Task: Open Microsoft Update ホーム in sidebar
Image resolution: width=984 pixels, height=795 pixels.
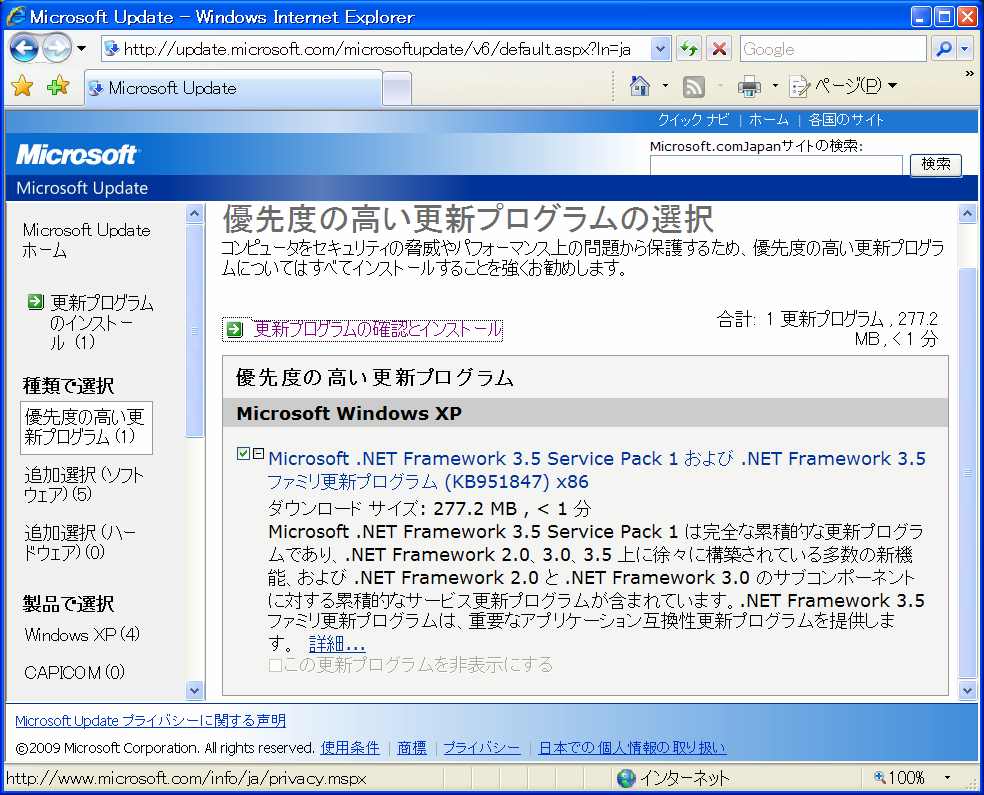Action: click(86, 240)
